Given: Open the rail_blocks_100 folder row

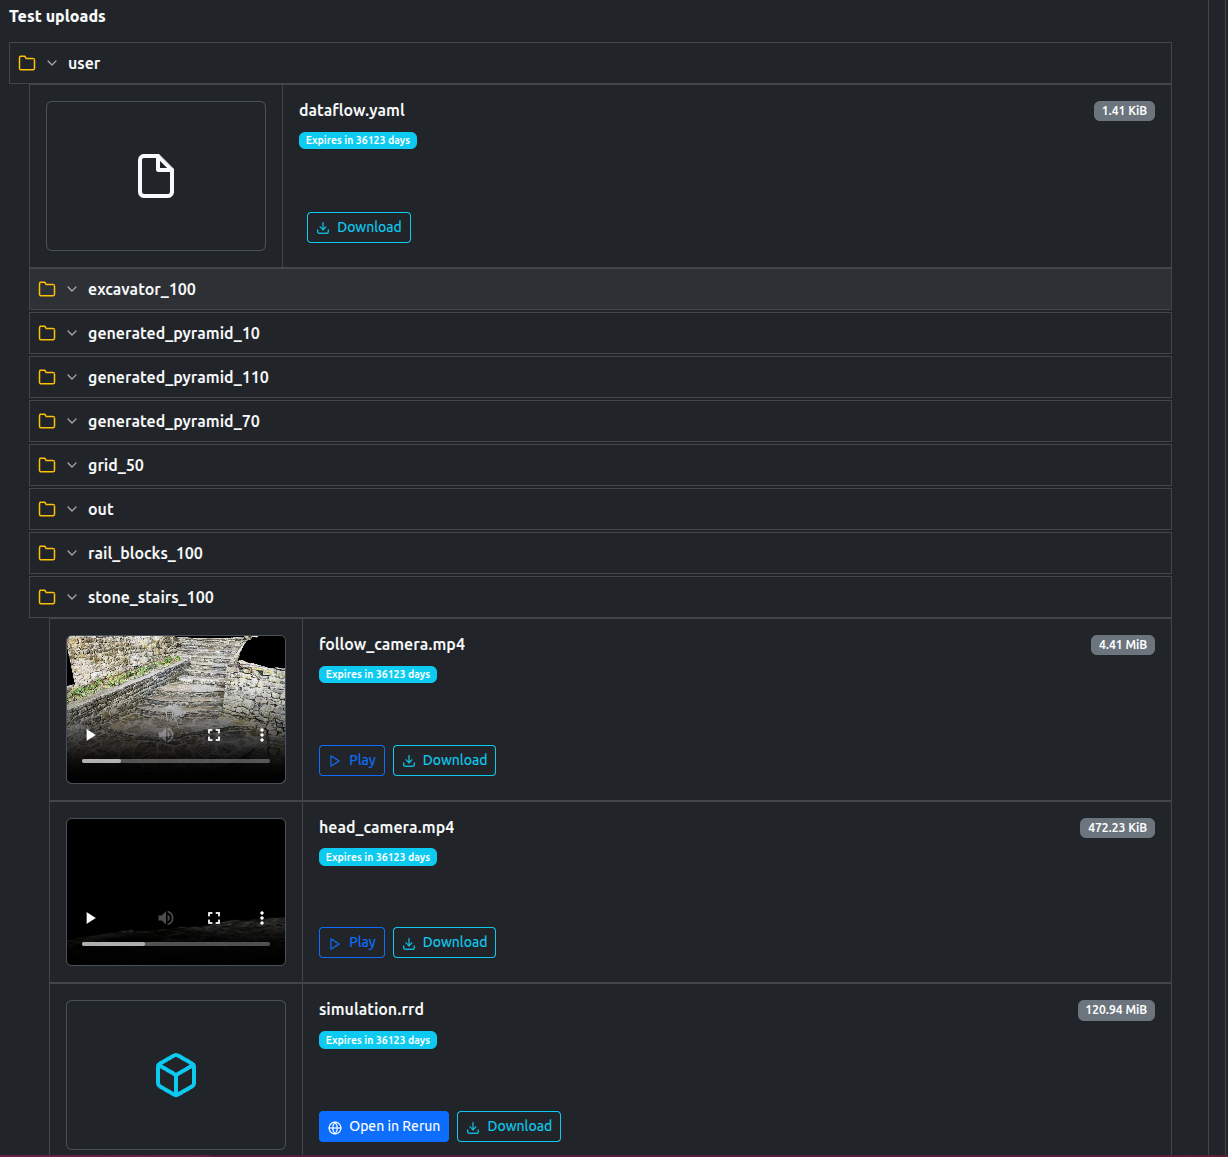Looking at the screenshot, I should coord(145,553).
